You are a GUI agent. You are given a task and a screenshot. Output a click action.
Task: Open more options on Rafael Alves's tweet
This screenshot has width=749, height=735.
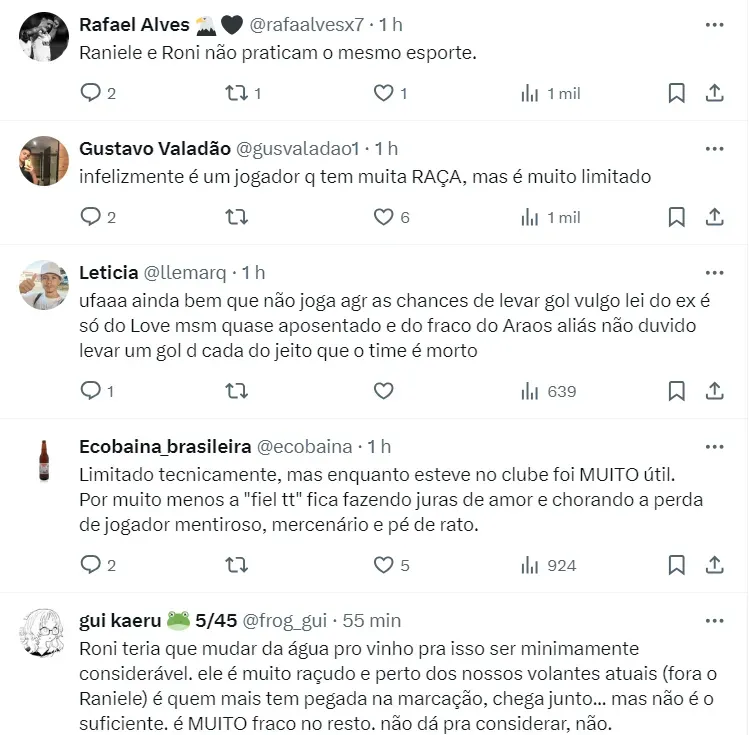point(714,23)
